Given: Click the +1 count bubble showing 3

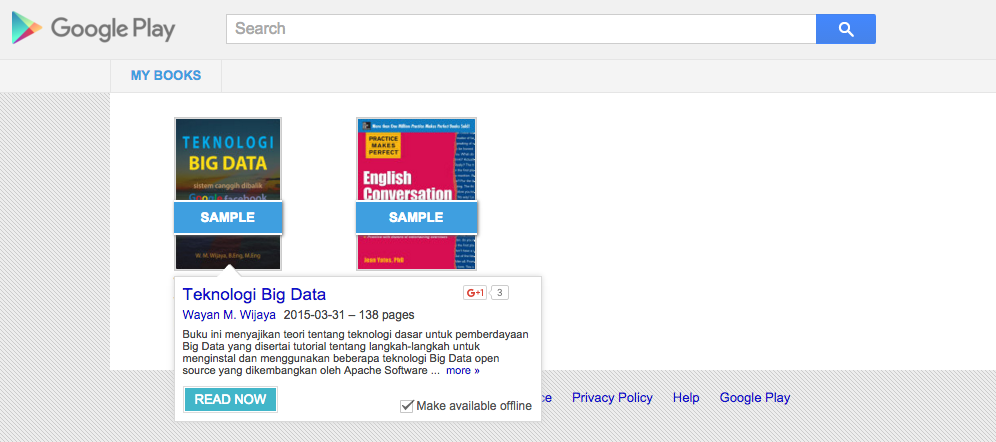Looking at the screenshot, I should point(499,293).
